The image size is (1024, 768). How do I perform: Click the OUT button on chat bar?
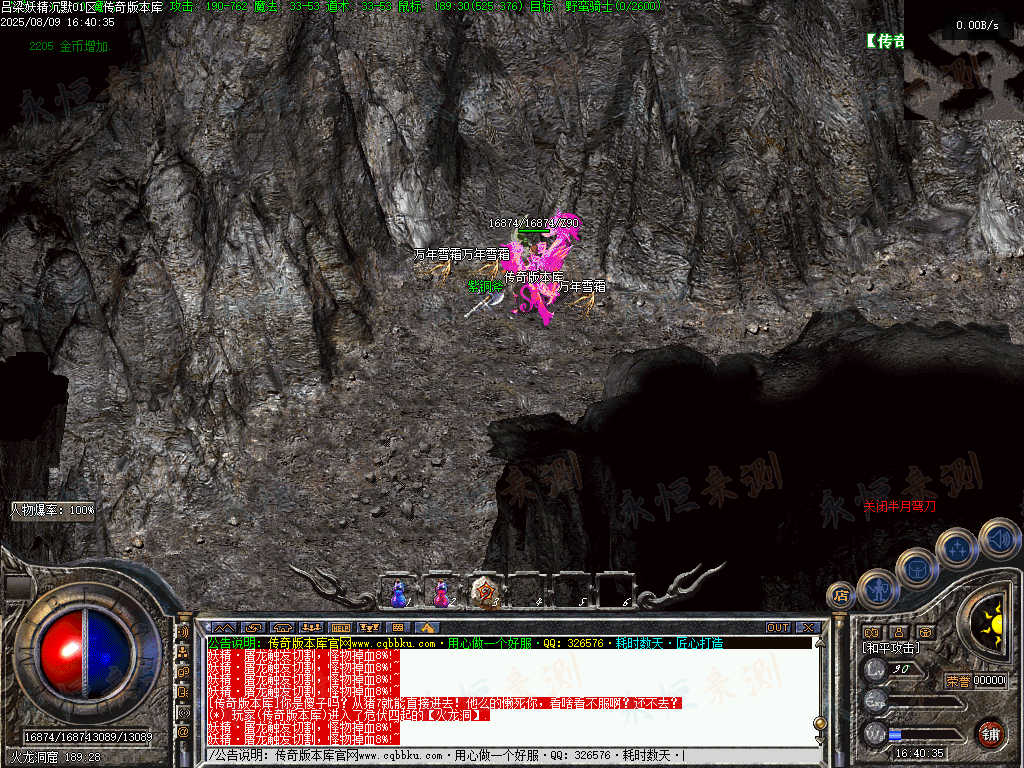tap(778, 628)
